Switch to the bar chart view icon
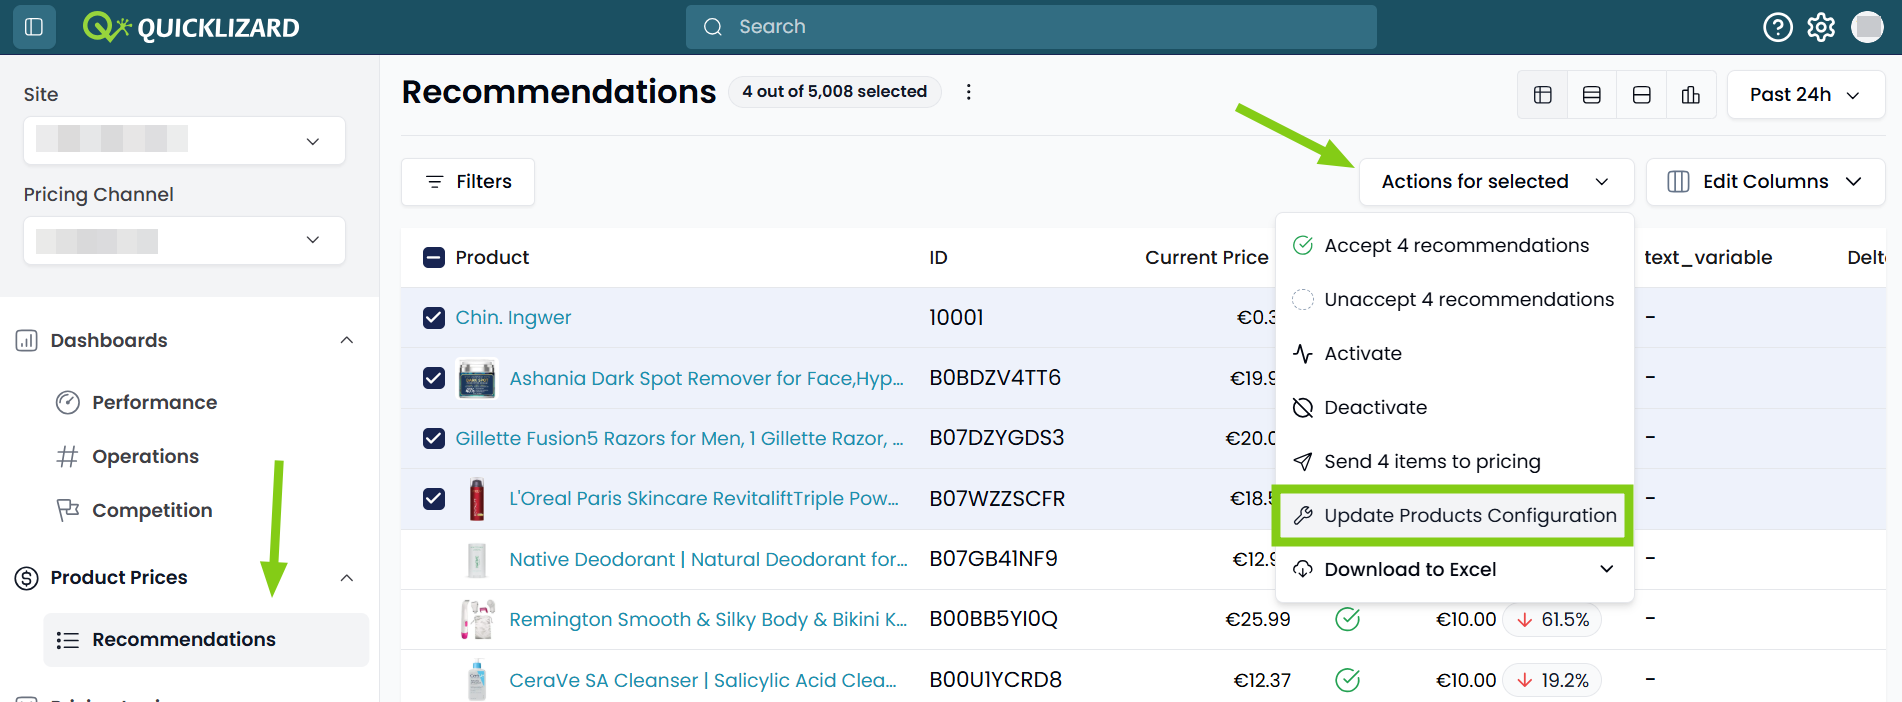This screenshot has width=1902, height=702. coord(1691,95)
